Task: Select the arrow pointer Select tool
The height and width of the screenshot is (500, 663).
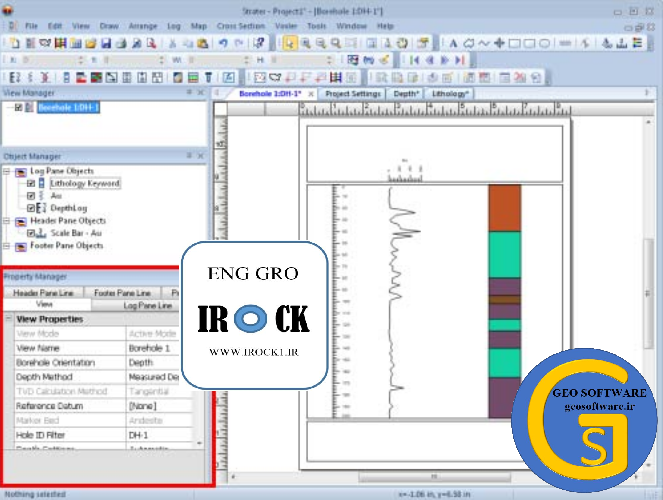Action: 290,43
